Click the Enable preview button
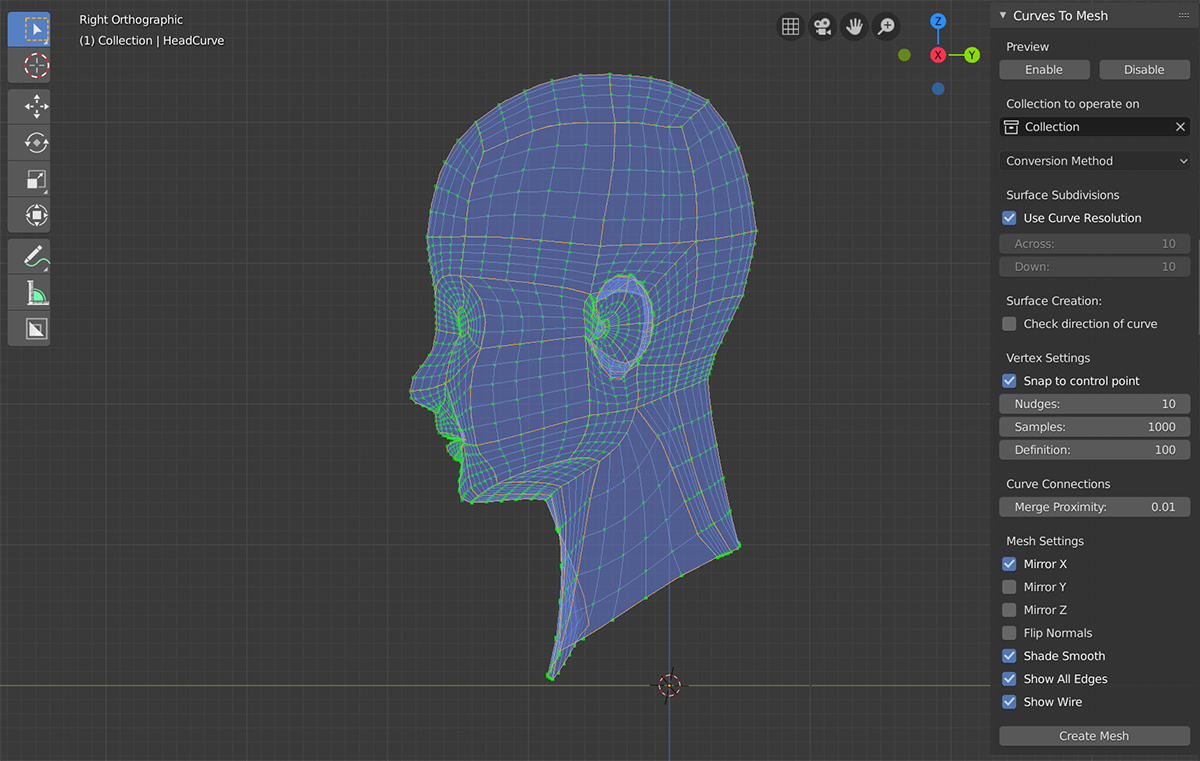This screenshot has height=761, width=1200. coord(1044,70)
